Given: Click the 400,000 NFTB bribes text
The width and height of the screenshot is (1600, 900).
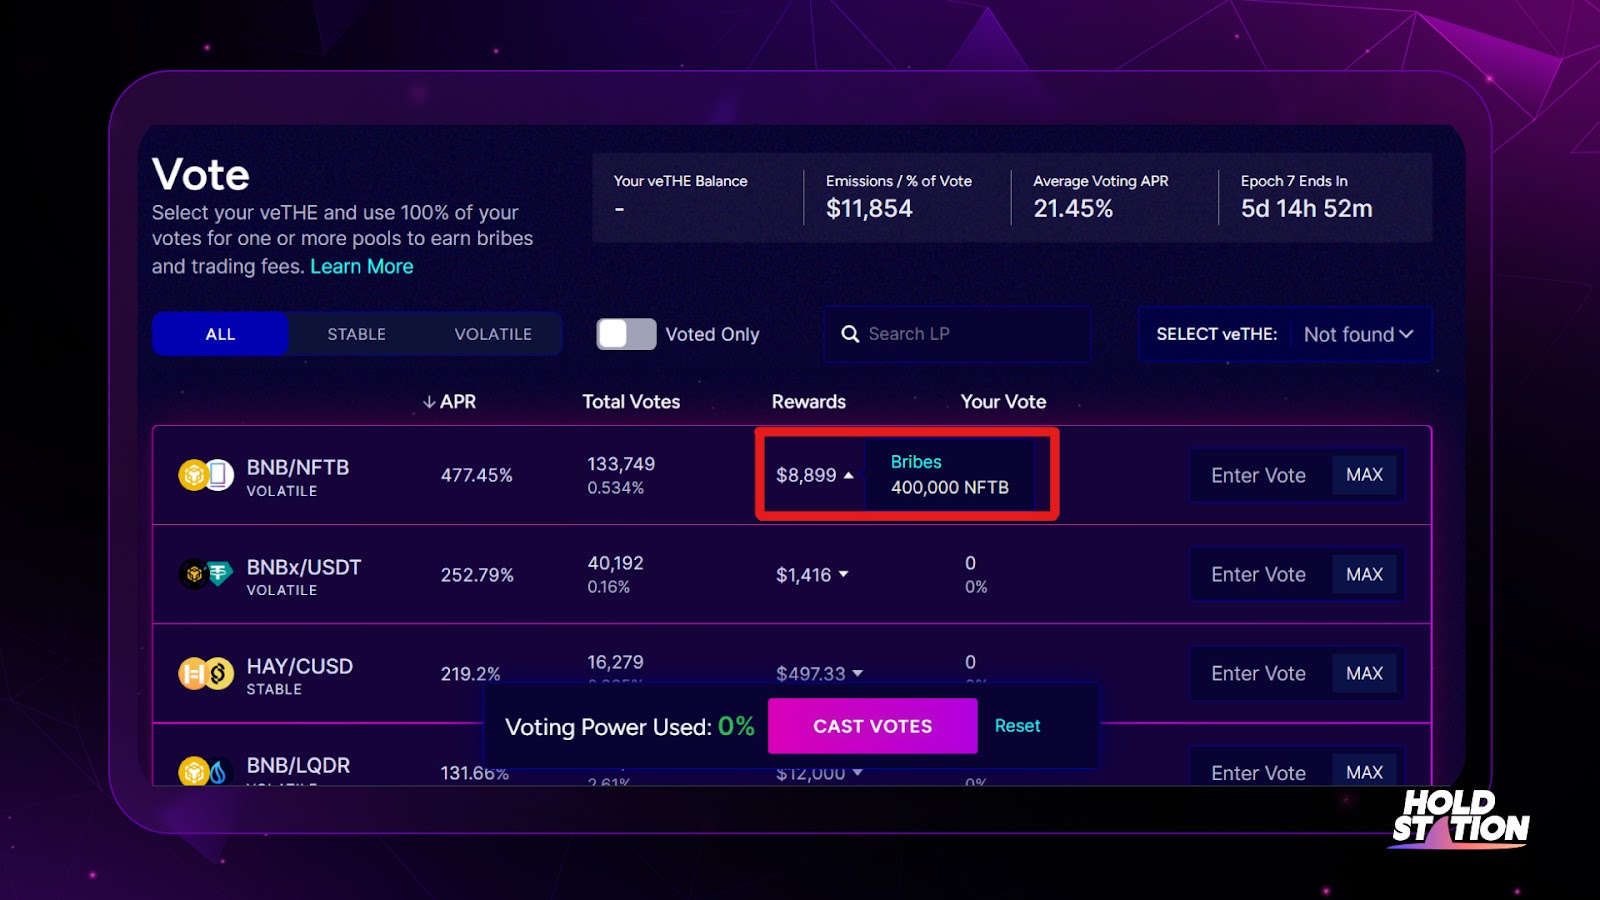Looking at the screenshot, I should 950,488.
